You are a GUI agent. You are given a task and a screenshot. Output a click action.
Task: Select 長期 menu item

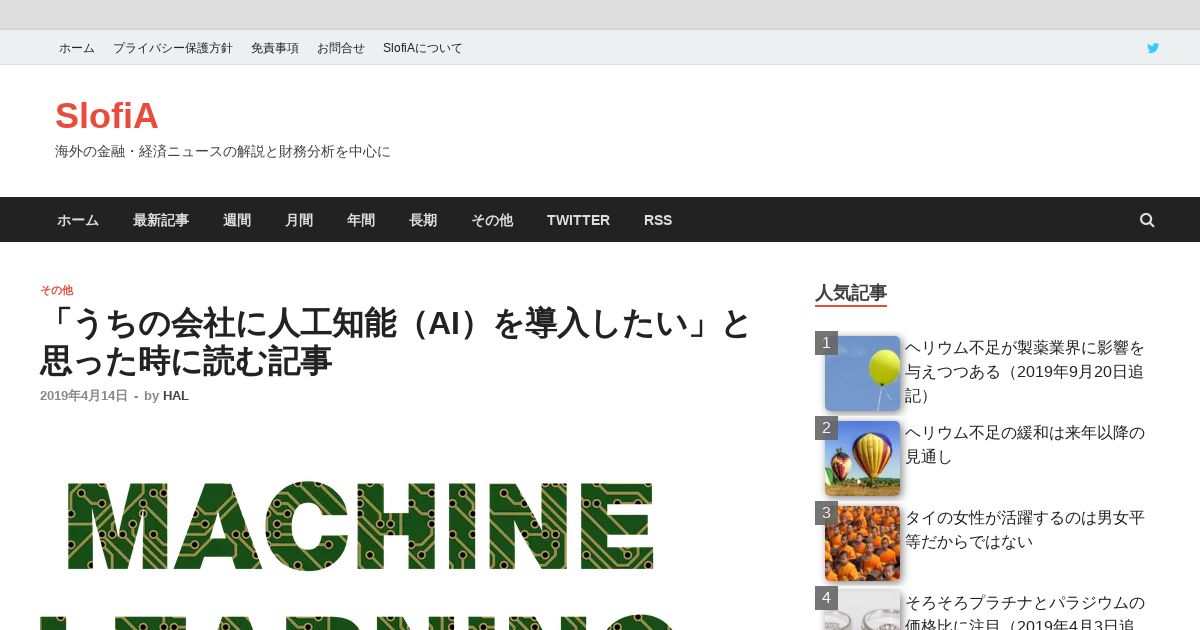(423, 220)
